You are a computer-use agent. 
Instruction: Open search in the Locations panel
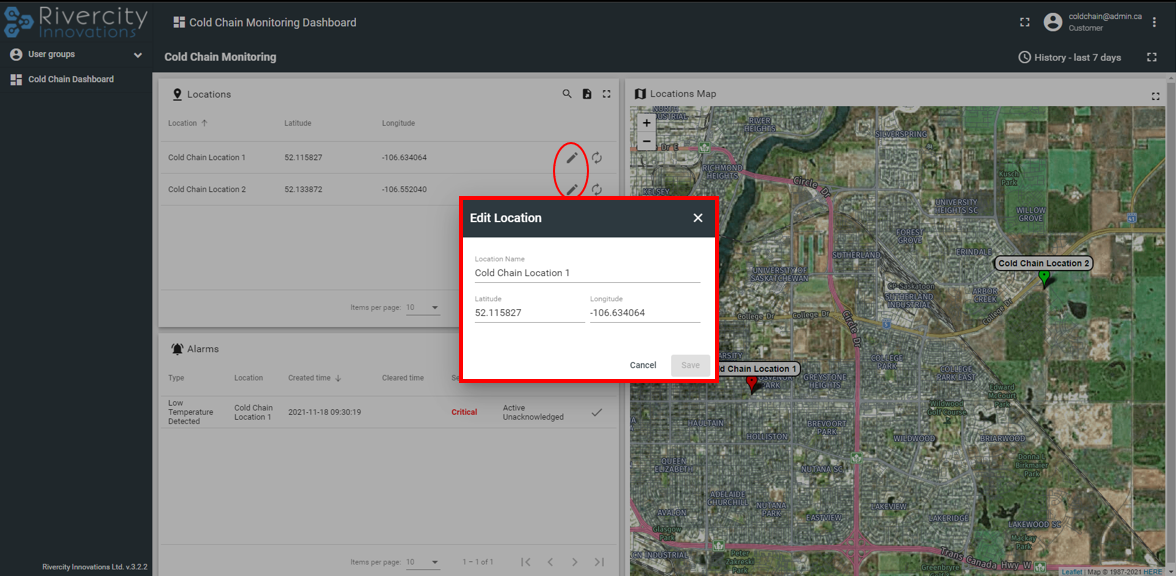tap(567, 94)
